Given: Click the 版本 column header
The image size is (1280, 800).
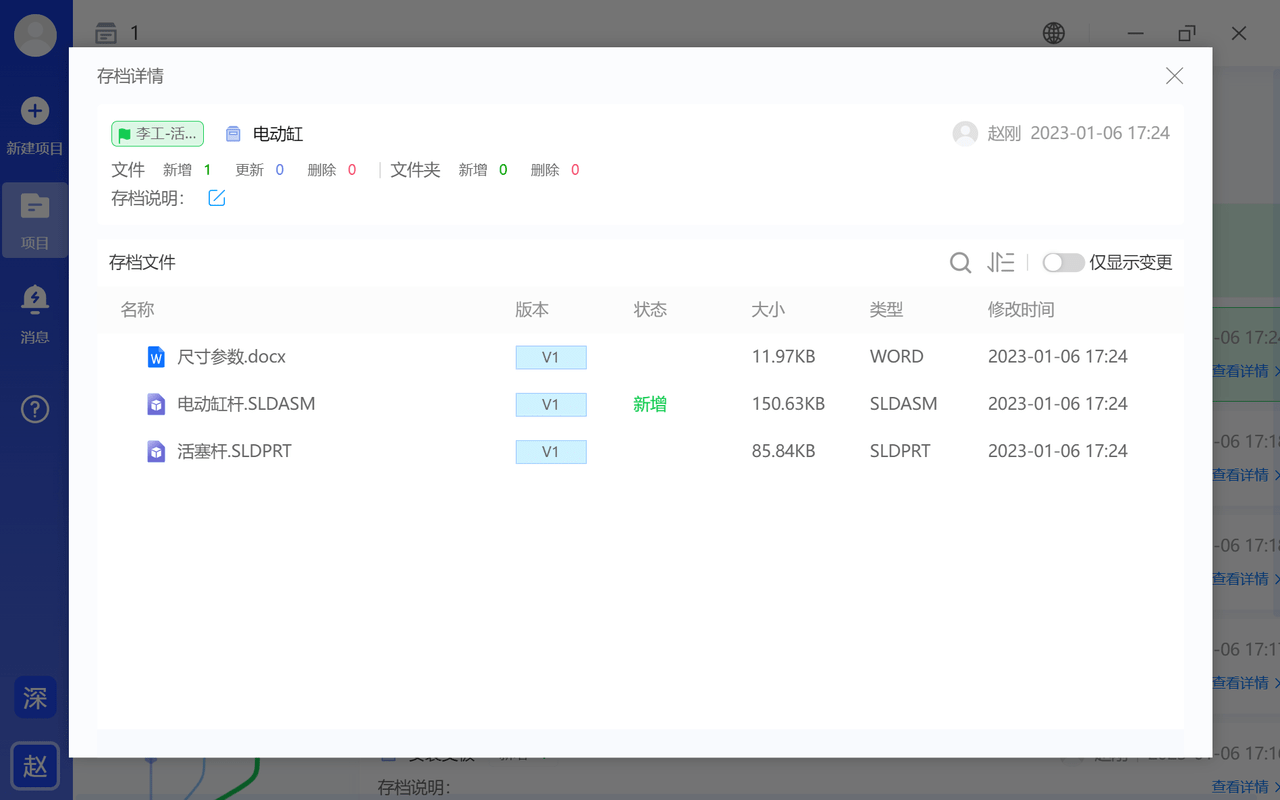Looking at the screenshot, I should 532,310.
